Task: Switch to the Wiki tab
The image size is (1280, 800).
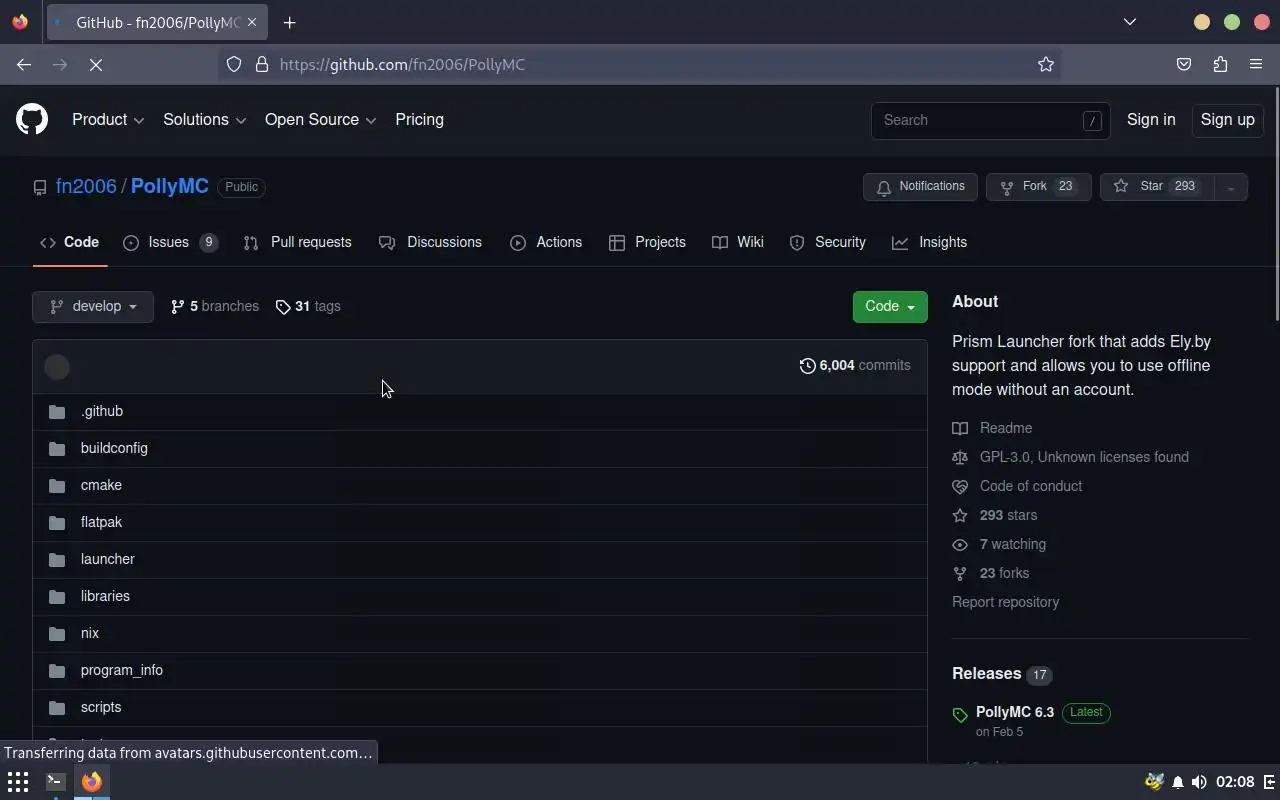Action: coord(737,243)
